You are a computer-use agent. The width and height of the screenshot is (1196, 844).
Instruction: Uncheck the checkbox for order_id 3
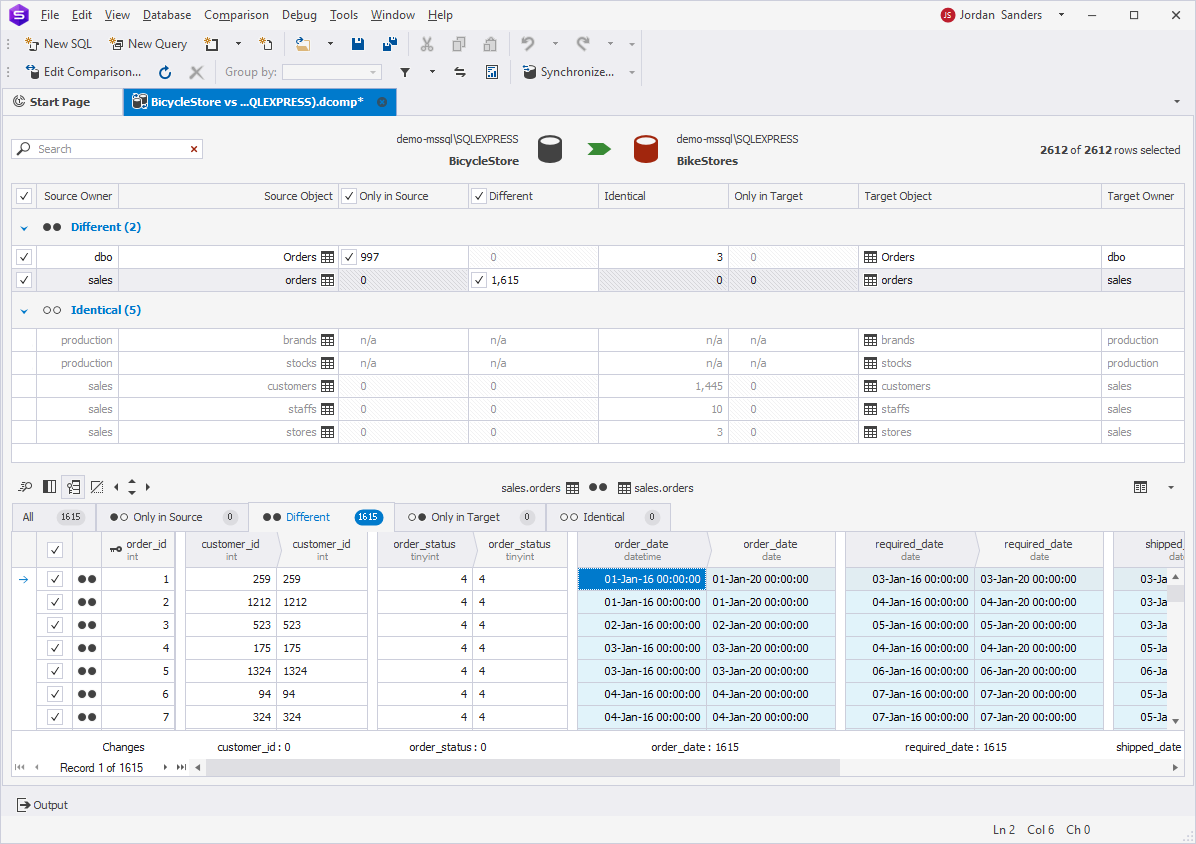[55, 625]
